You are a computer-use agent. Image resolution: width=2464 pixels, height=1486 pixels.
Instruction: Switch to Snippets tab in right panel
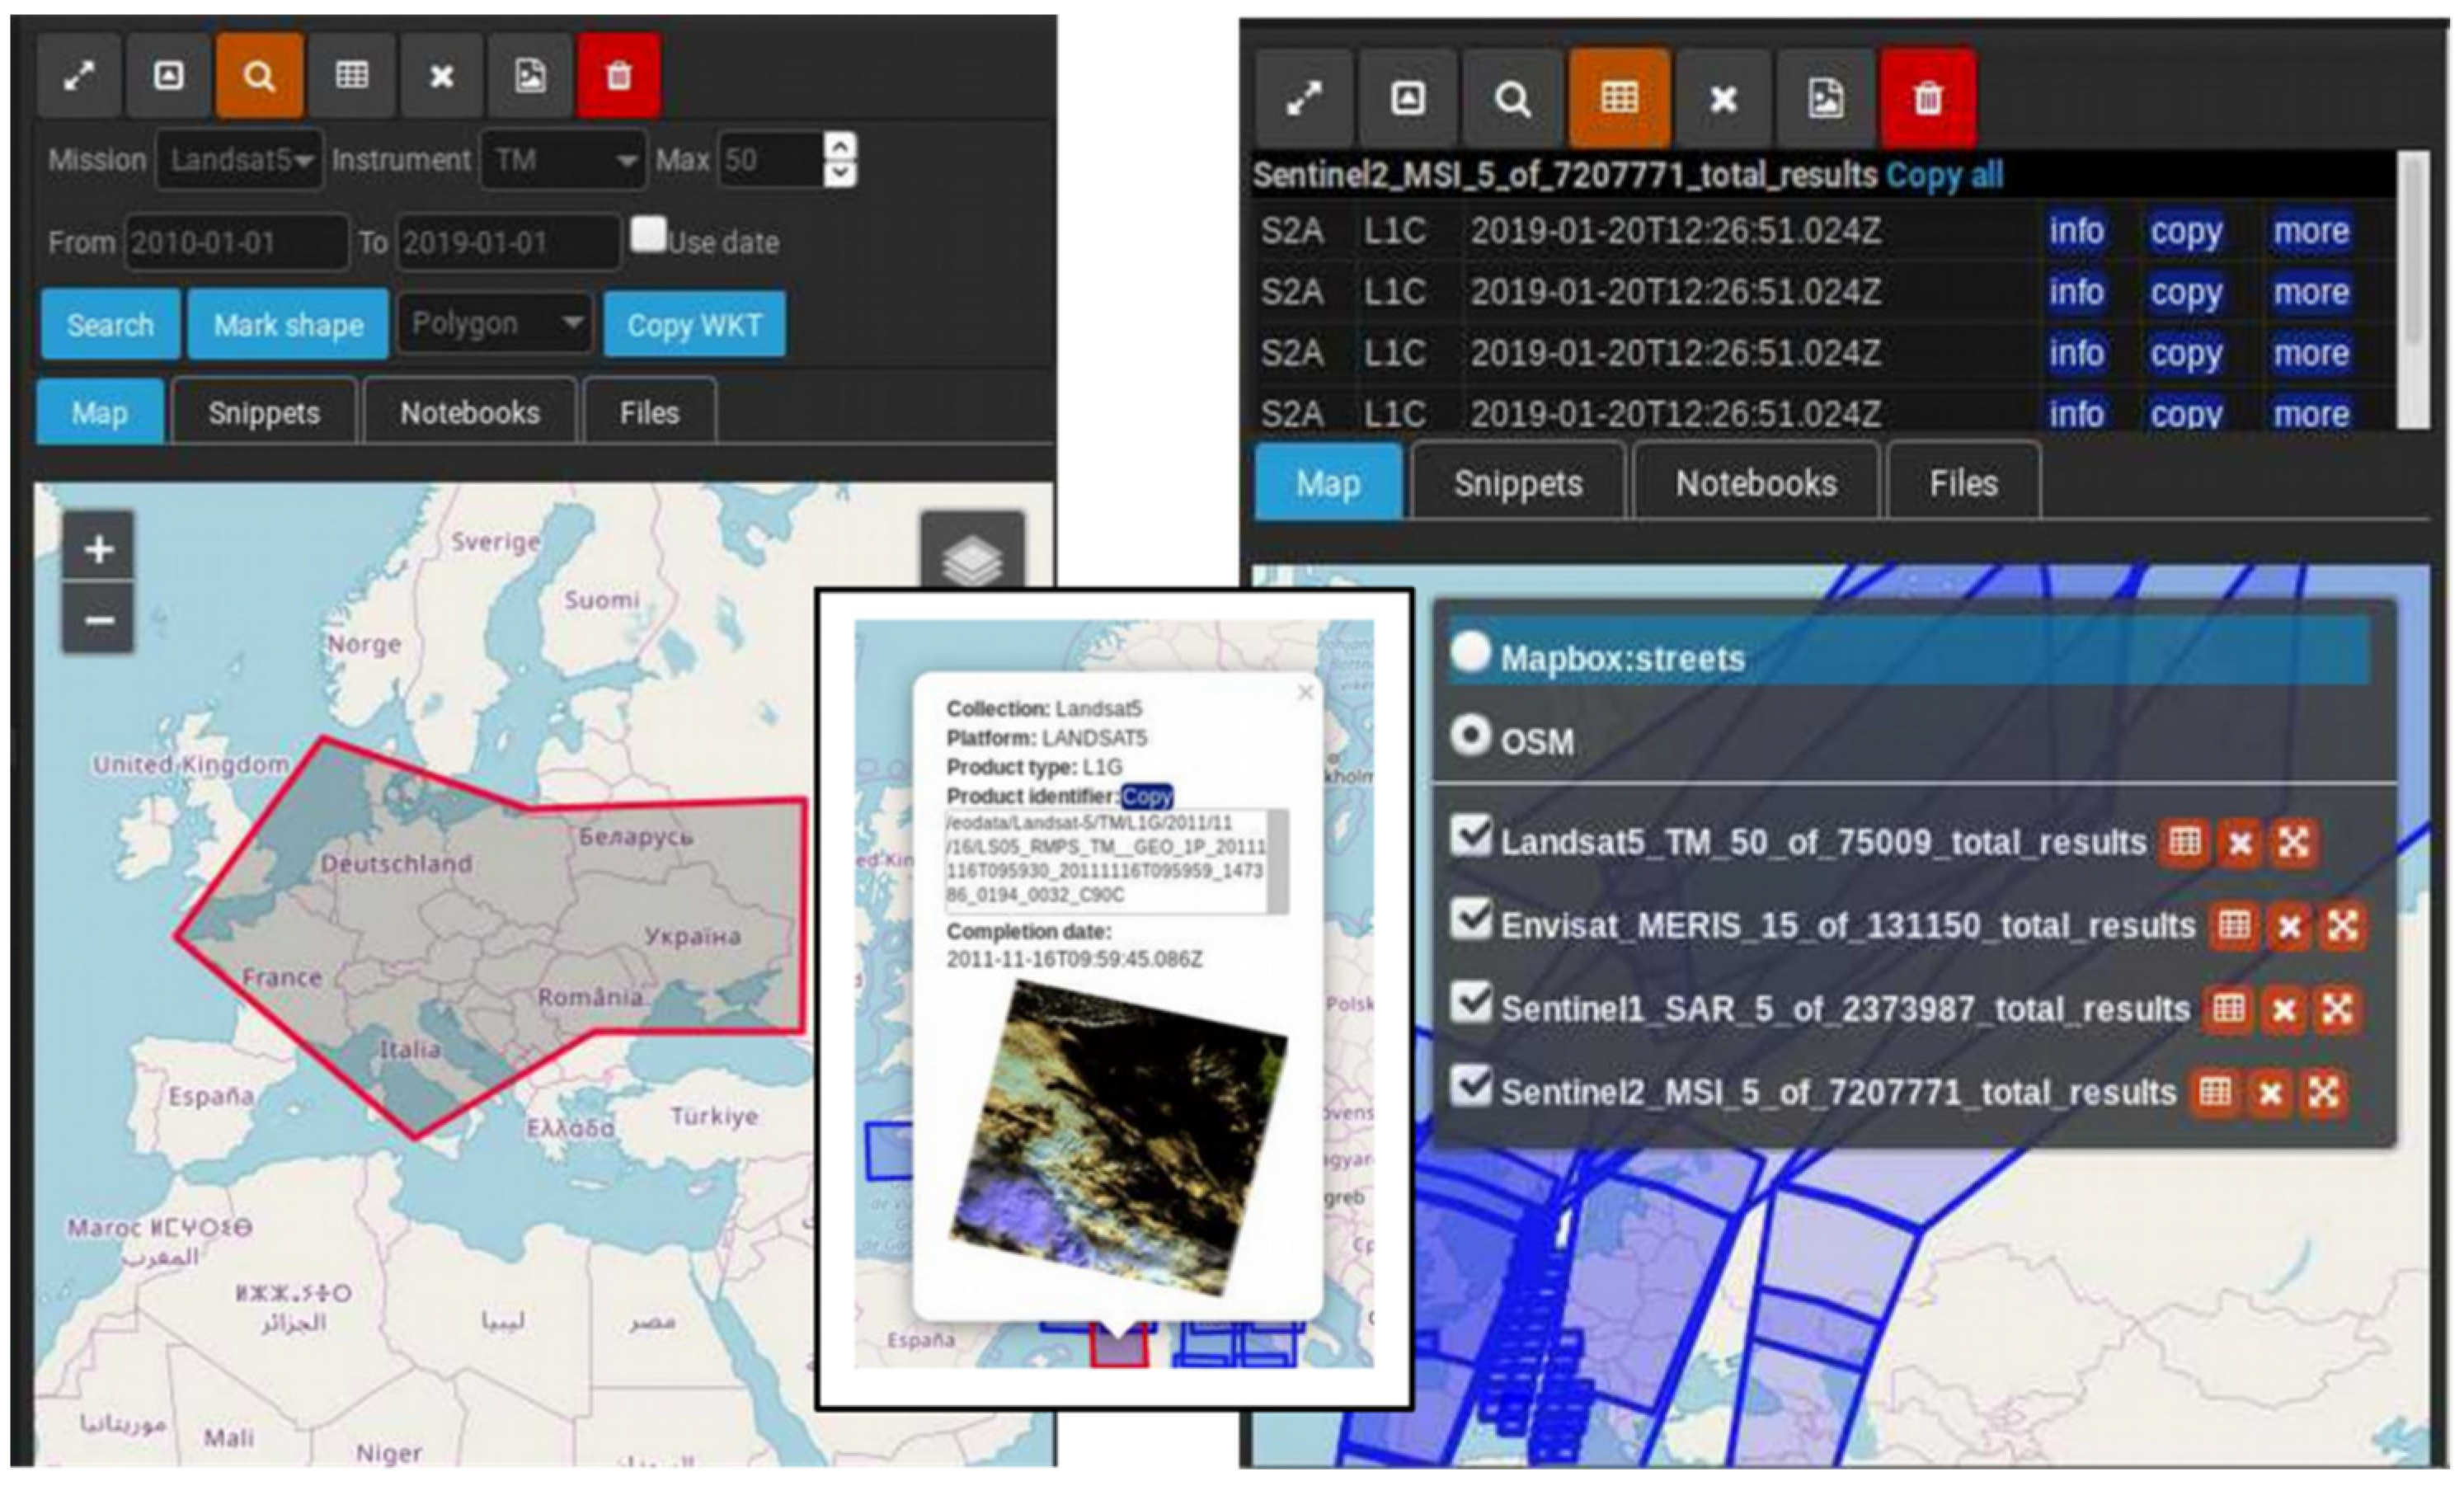pos(1518,483)
